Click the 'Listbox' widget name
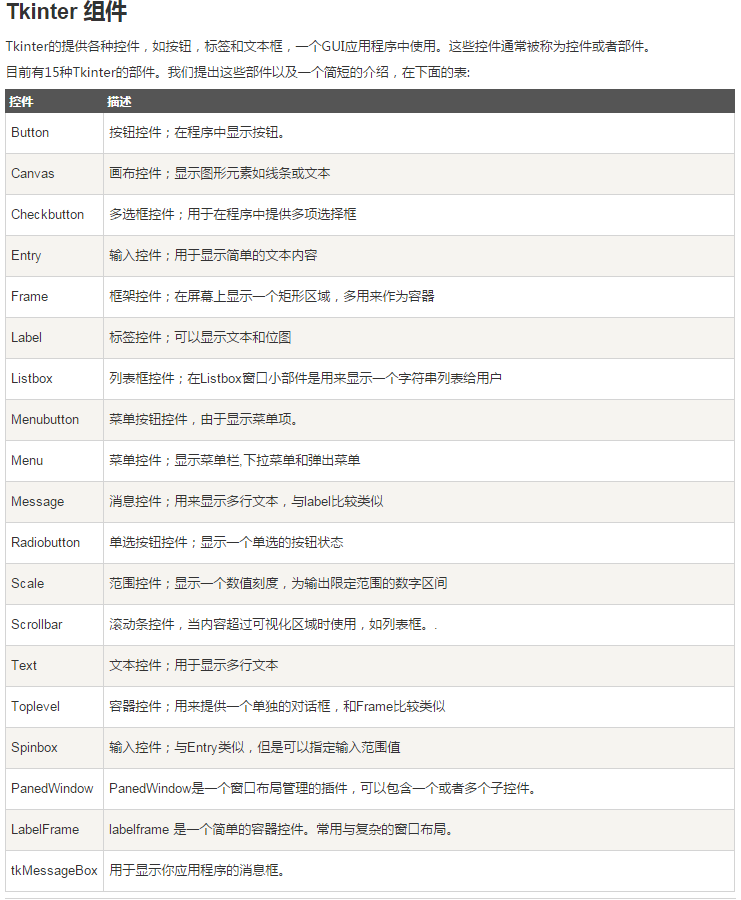Screen dimensions: 741x900 32,379
